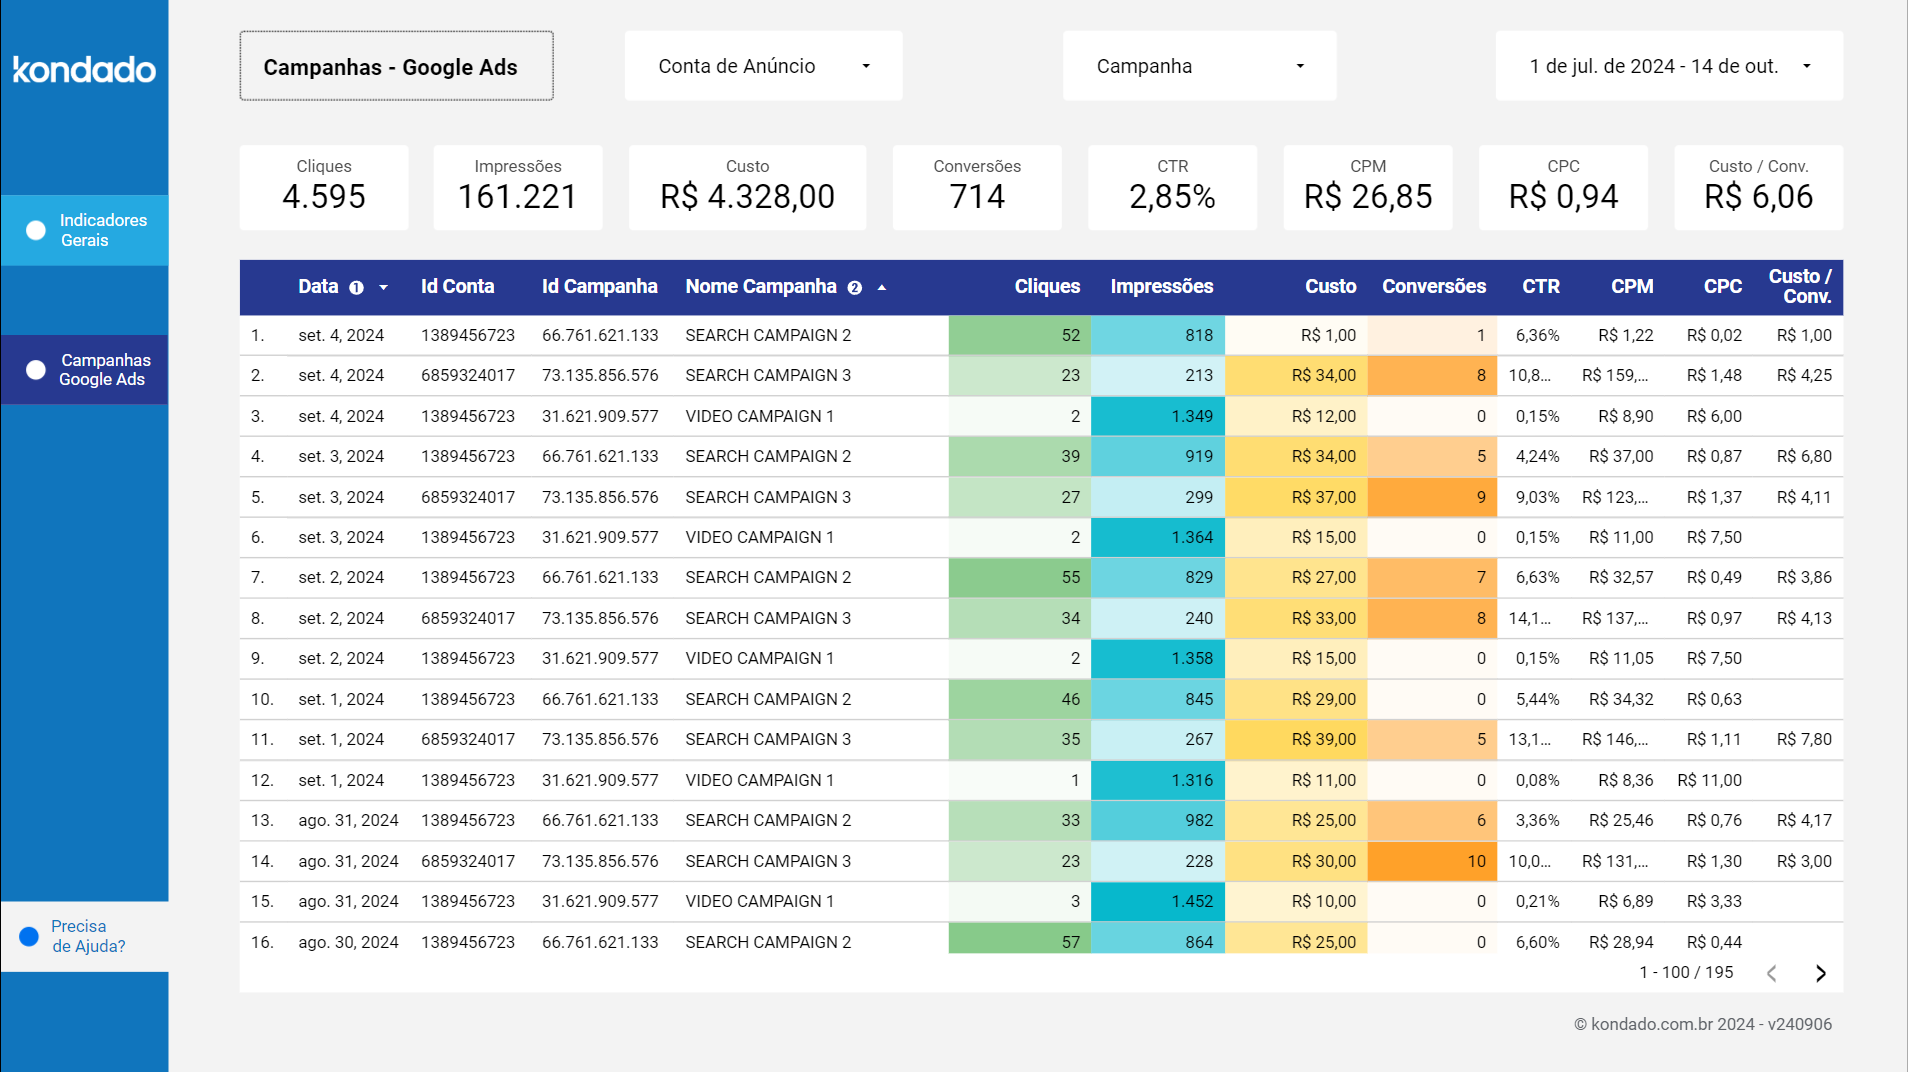Click the SEARCH CAMPAIGN 2 cell in row 1
Screen dimensions: 1908x1072
[766, 335]
